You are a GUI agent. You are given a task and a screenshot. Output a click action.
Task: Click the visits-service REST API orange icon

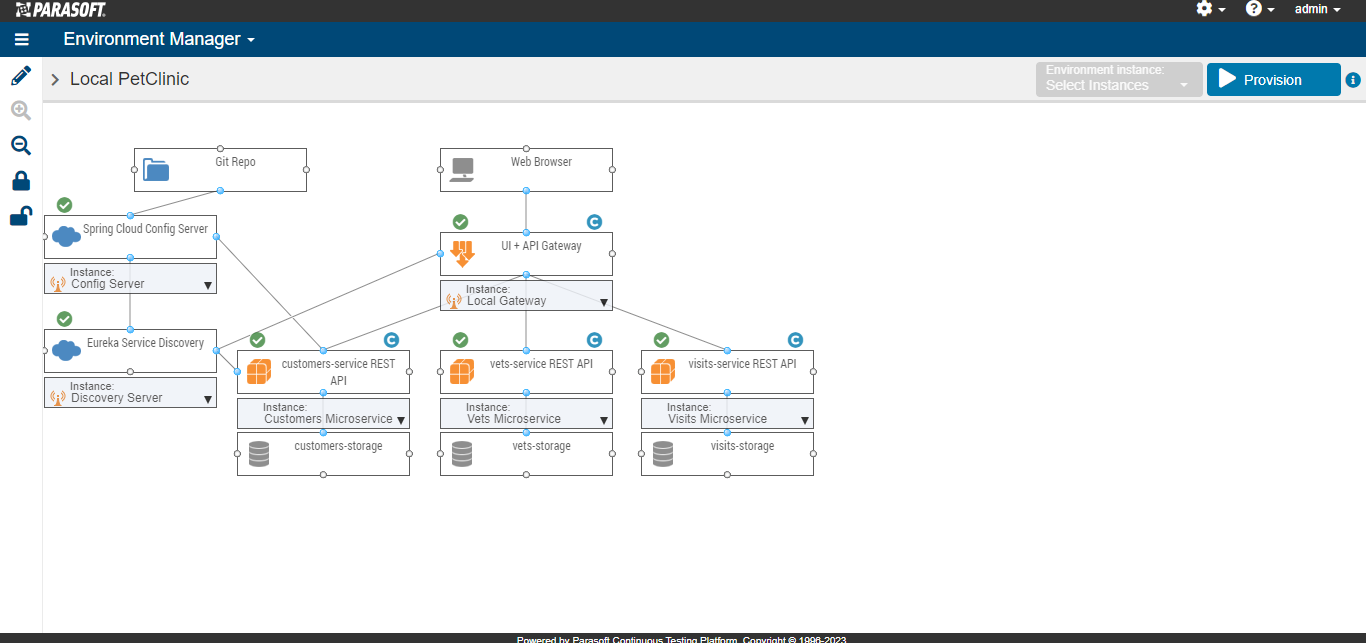click(x=663, y=372)
